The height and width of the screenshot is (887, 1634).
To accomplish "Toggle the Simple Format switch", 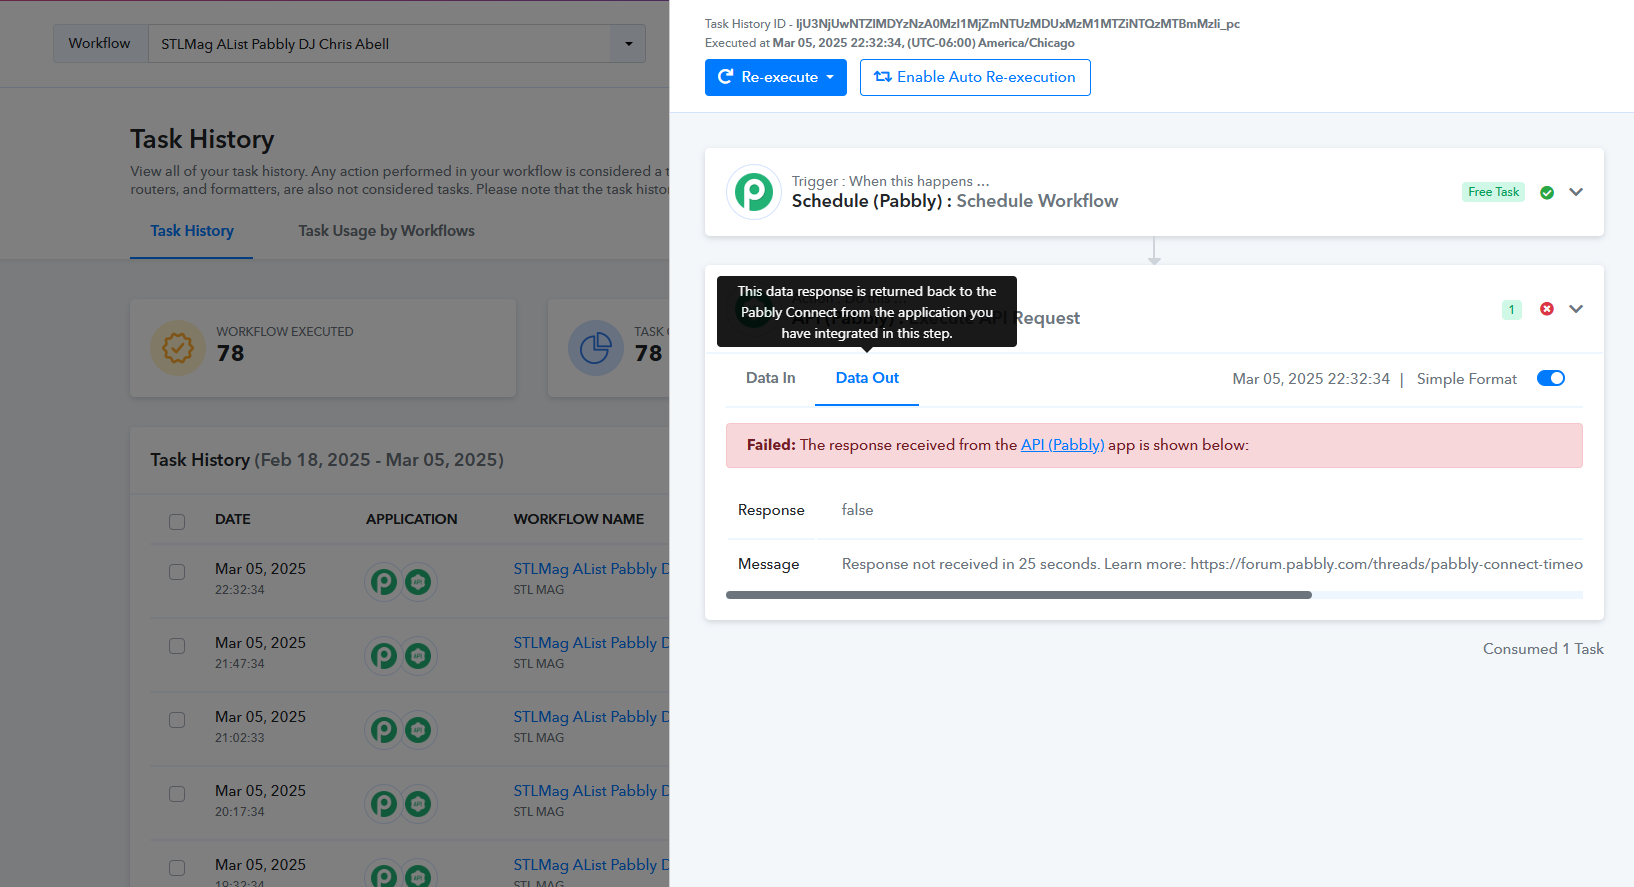I will 1551,378.
